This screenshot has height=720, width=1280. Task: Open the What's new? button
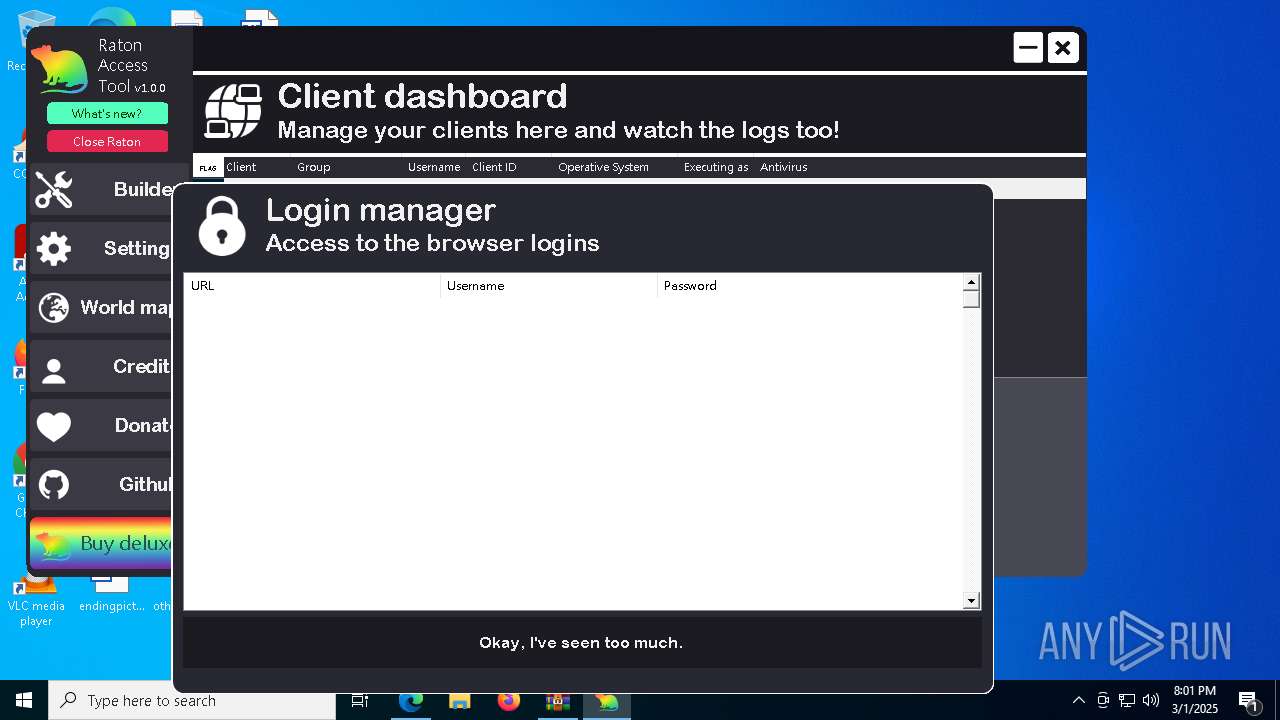(x=107, y=113)
